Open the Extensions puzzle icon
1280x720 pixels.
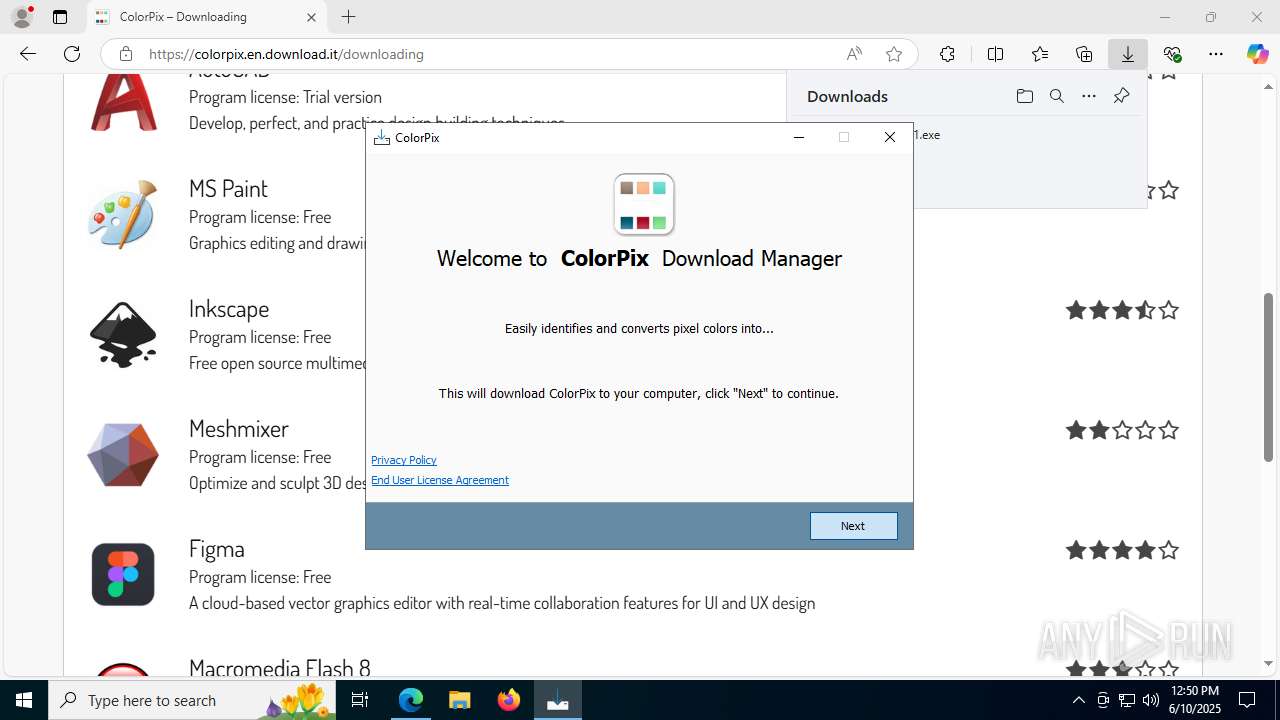[x=947, y=54]
